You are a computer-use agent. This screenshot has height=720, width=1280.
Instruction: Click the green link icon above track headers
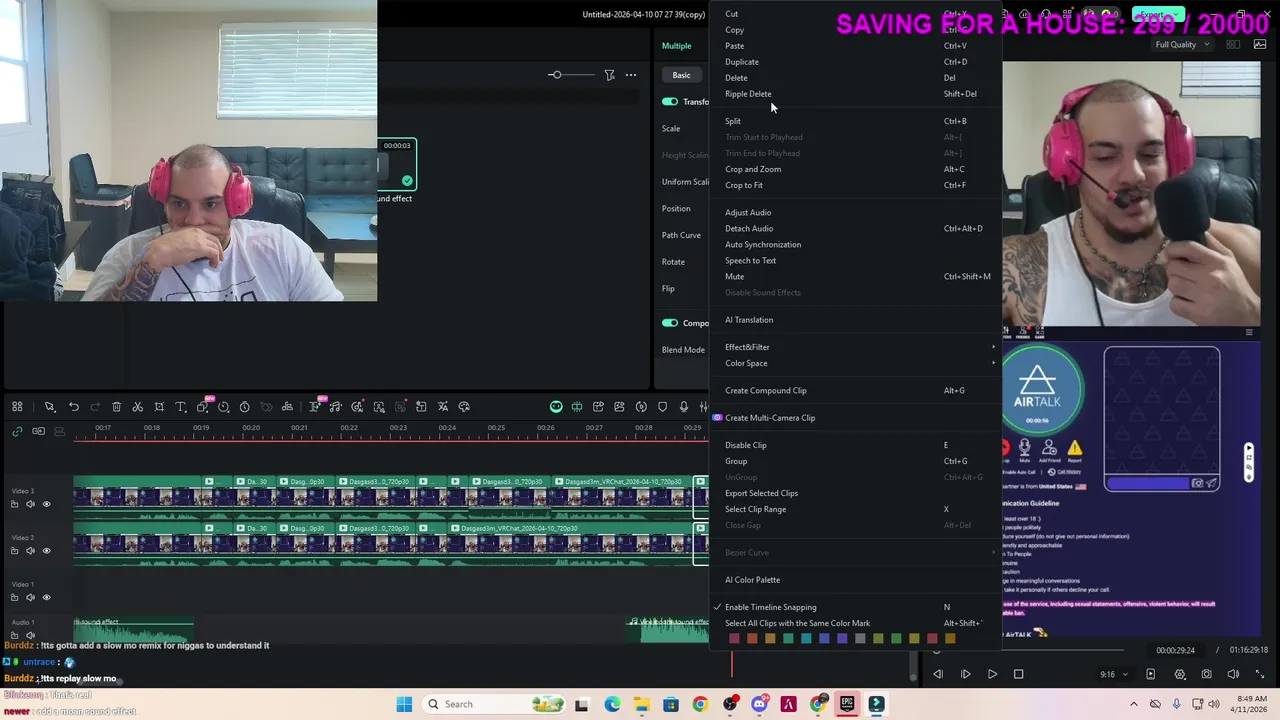pyautogui.click(x=17, y=431)
